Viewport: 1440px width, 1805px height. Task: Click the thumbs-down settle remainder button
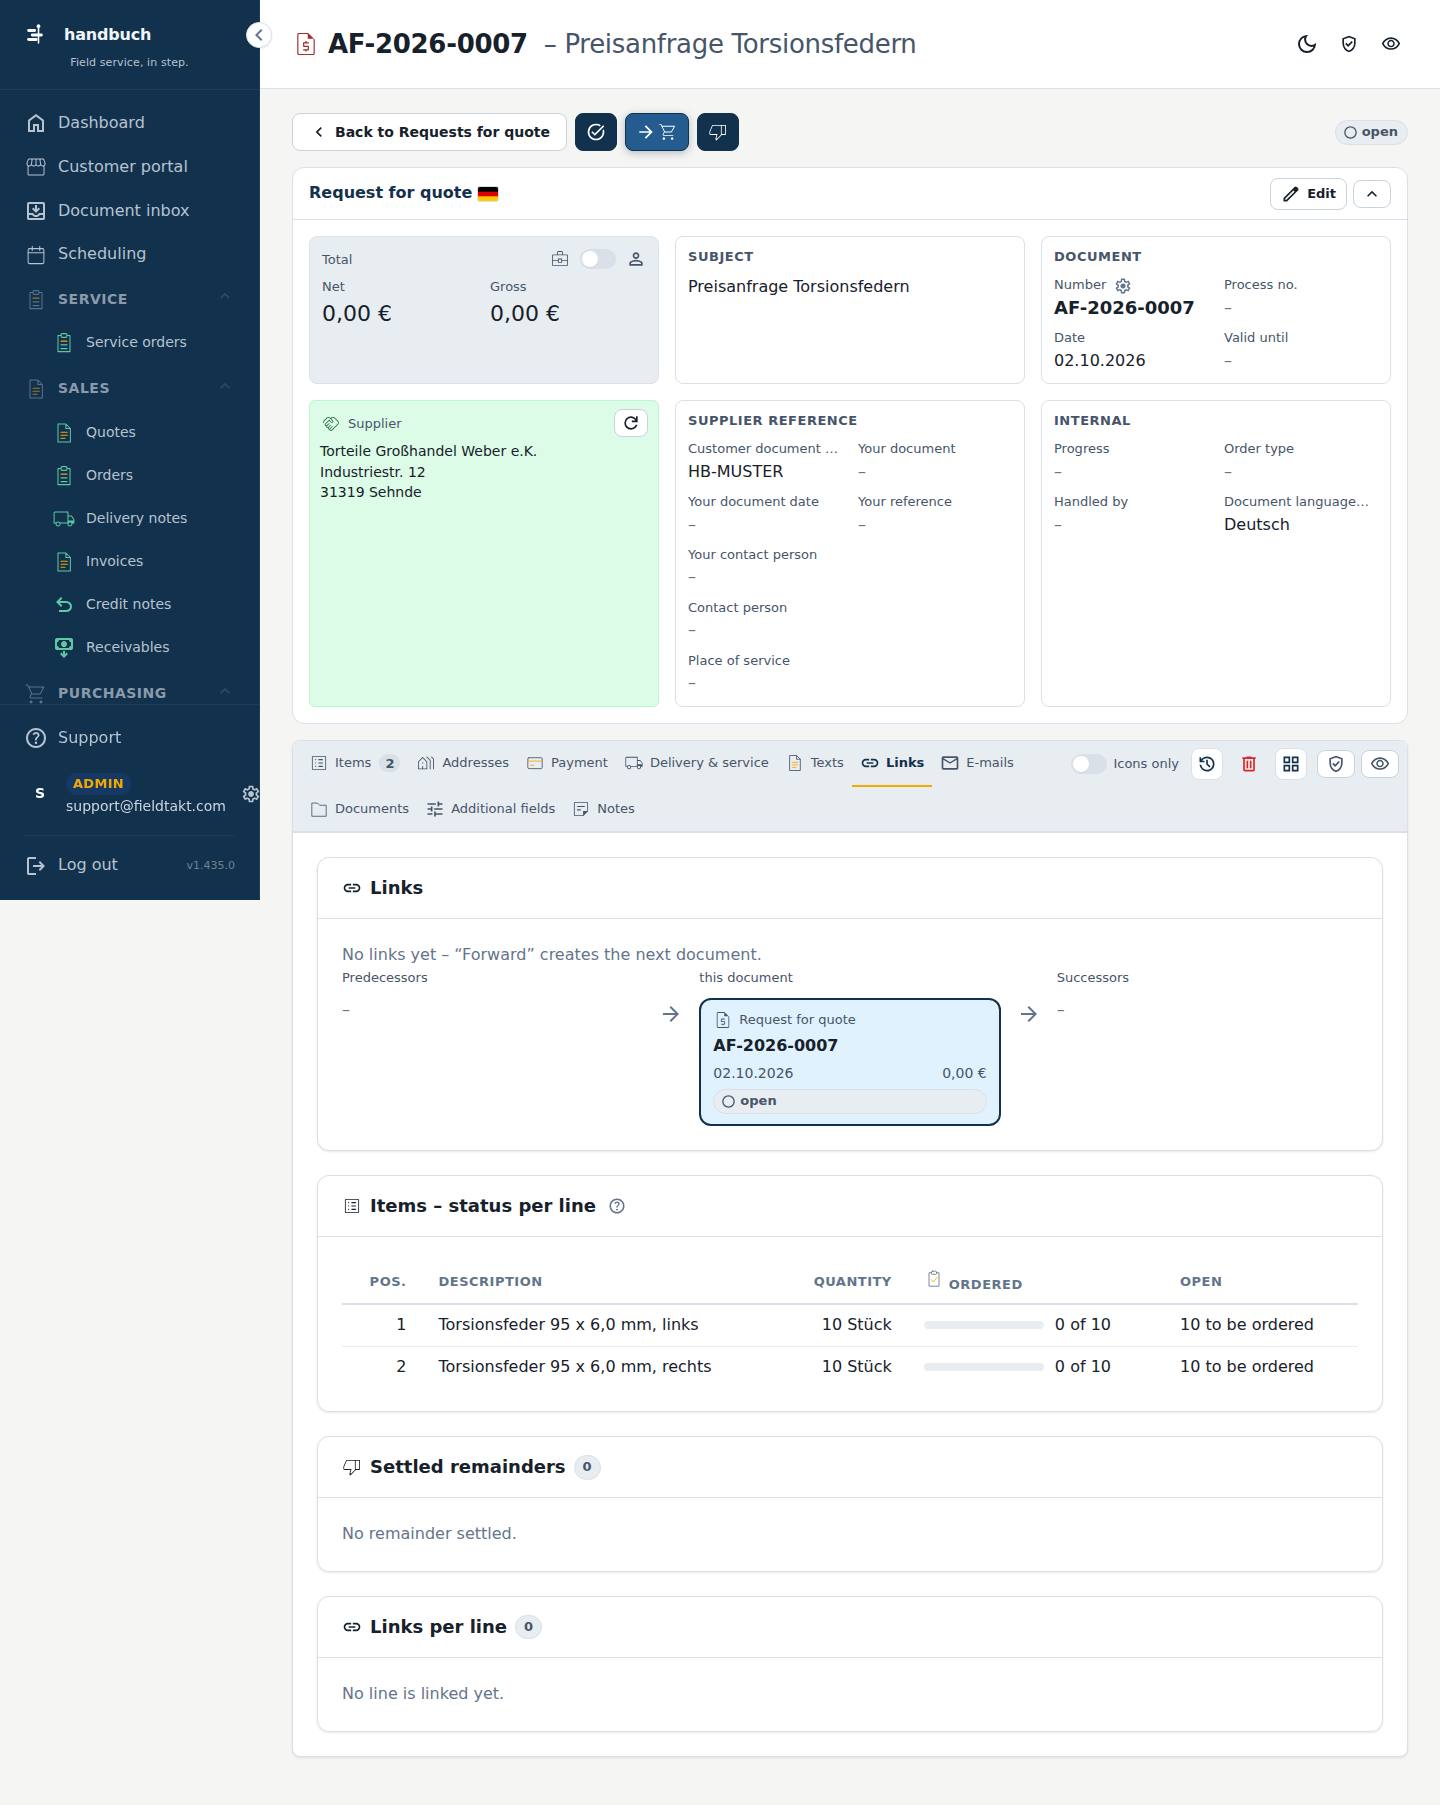[x=718, y=132]
